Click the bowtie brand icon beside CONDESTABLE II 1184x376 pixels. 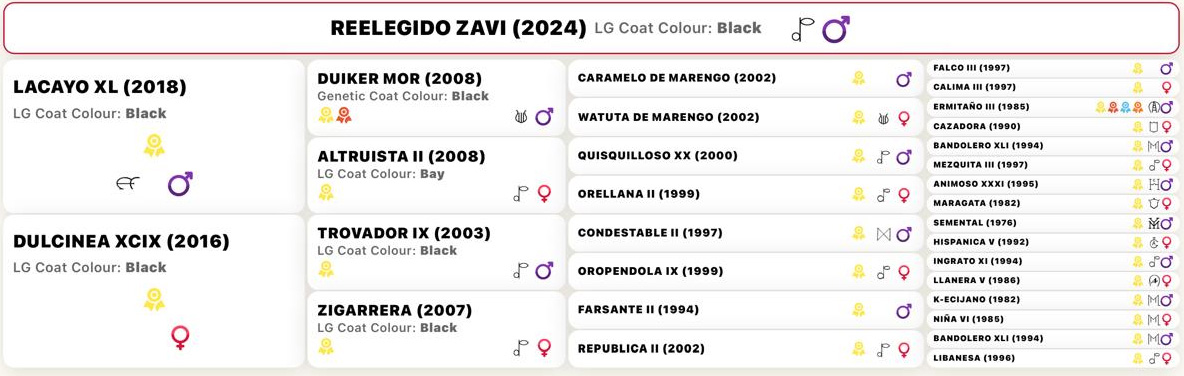pos(883,234)
